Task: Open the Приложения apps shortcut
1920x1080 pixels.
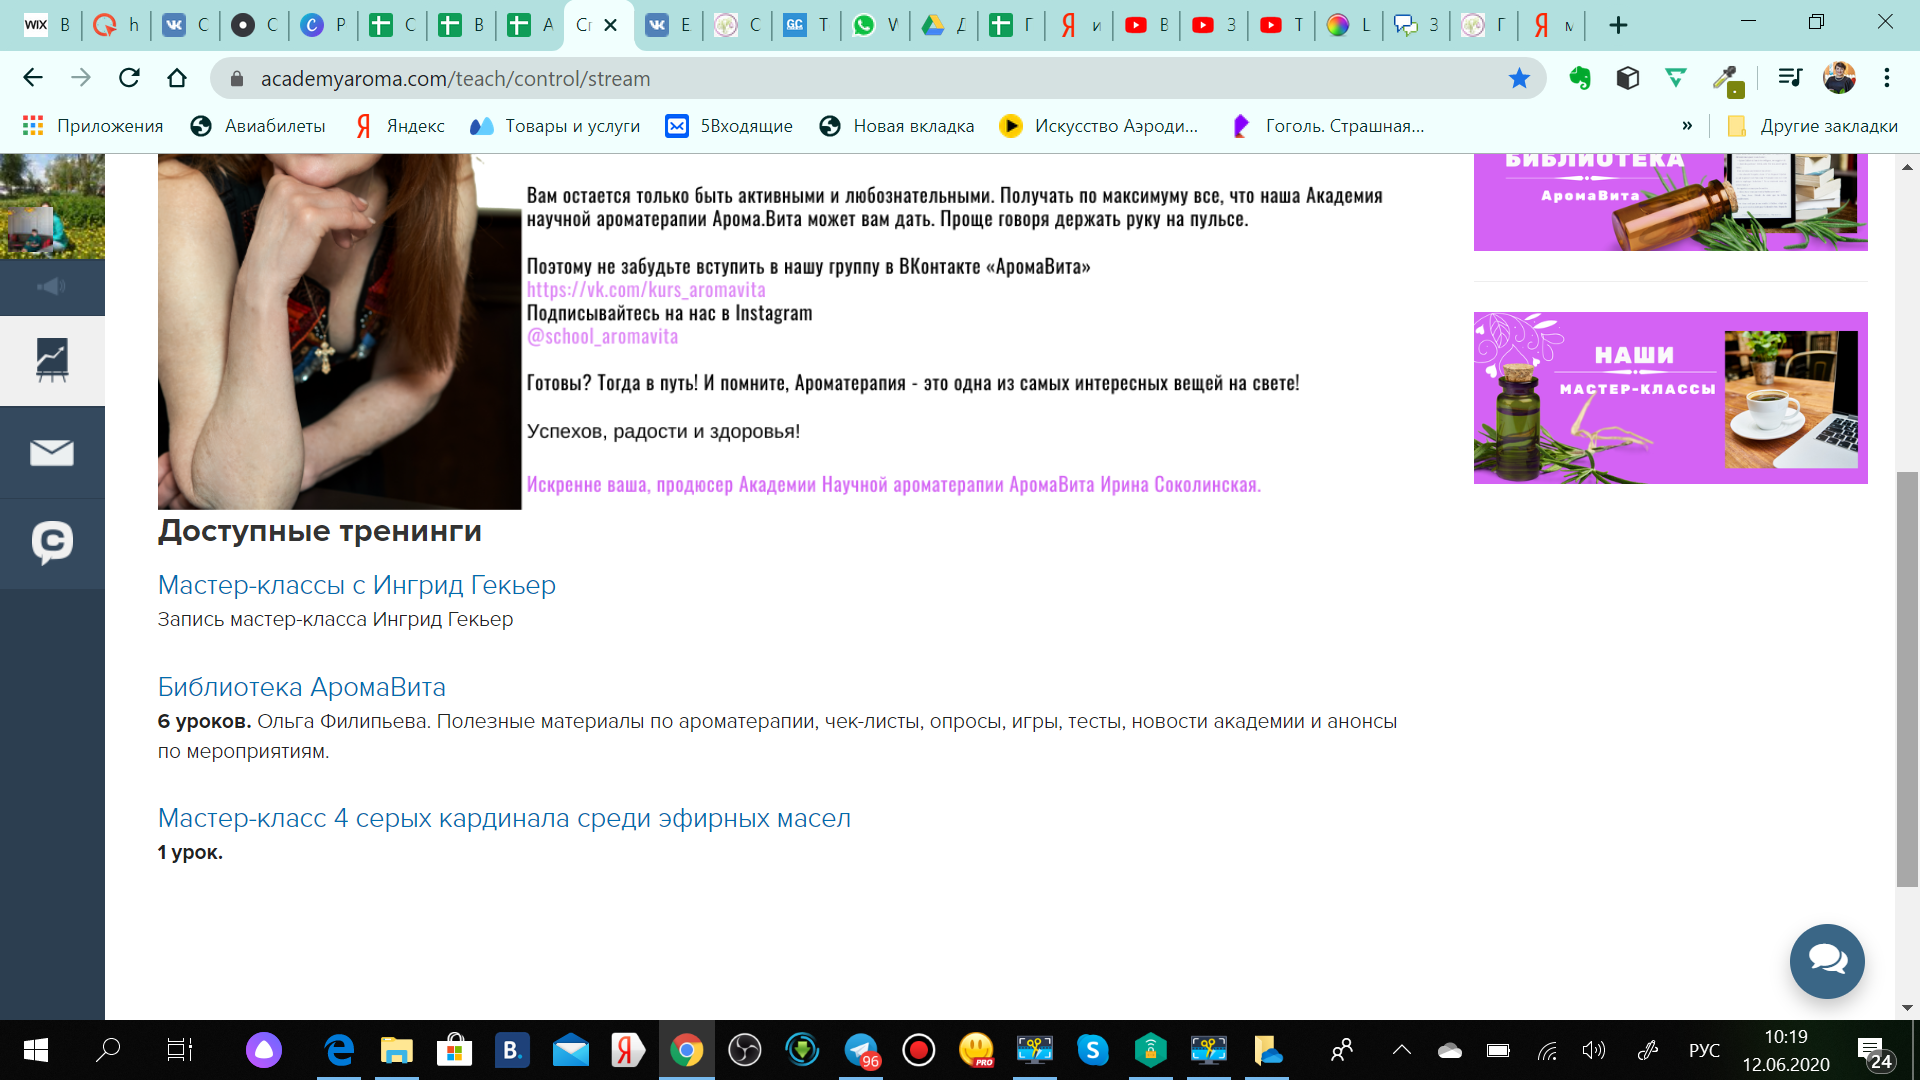Action: 93,126
